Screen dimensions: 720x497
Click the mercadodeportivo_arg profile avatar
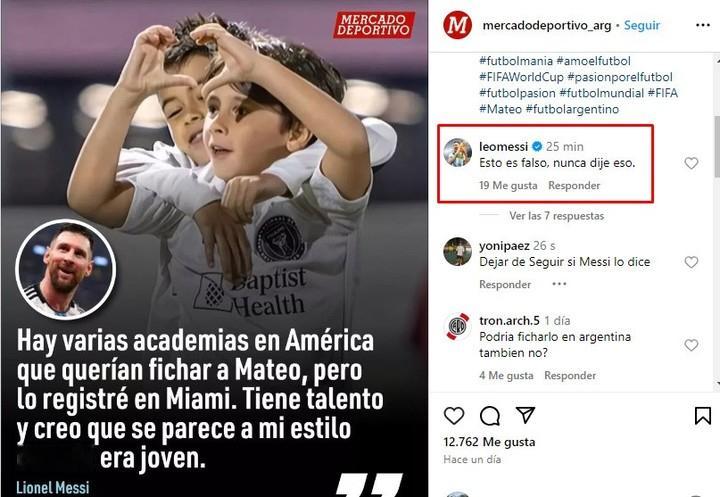tap(457, 25)
